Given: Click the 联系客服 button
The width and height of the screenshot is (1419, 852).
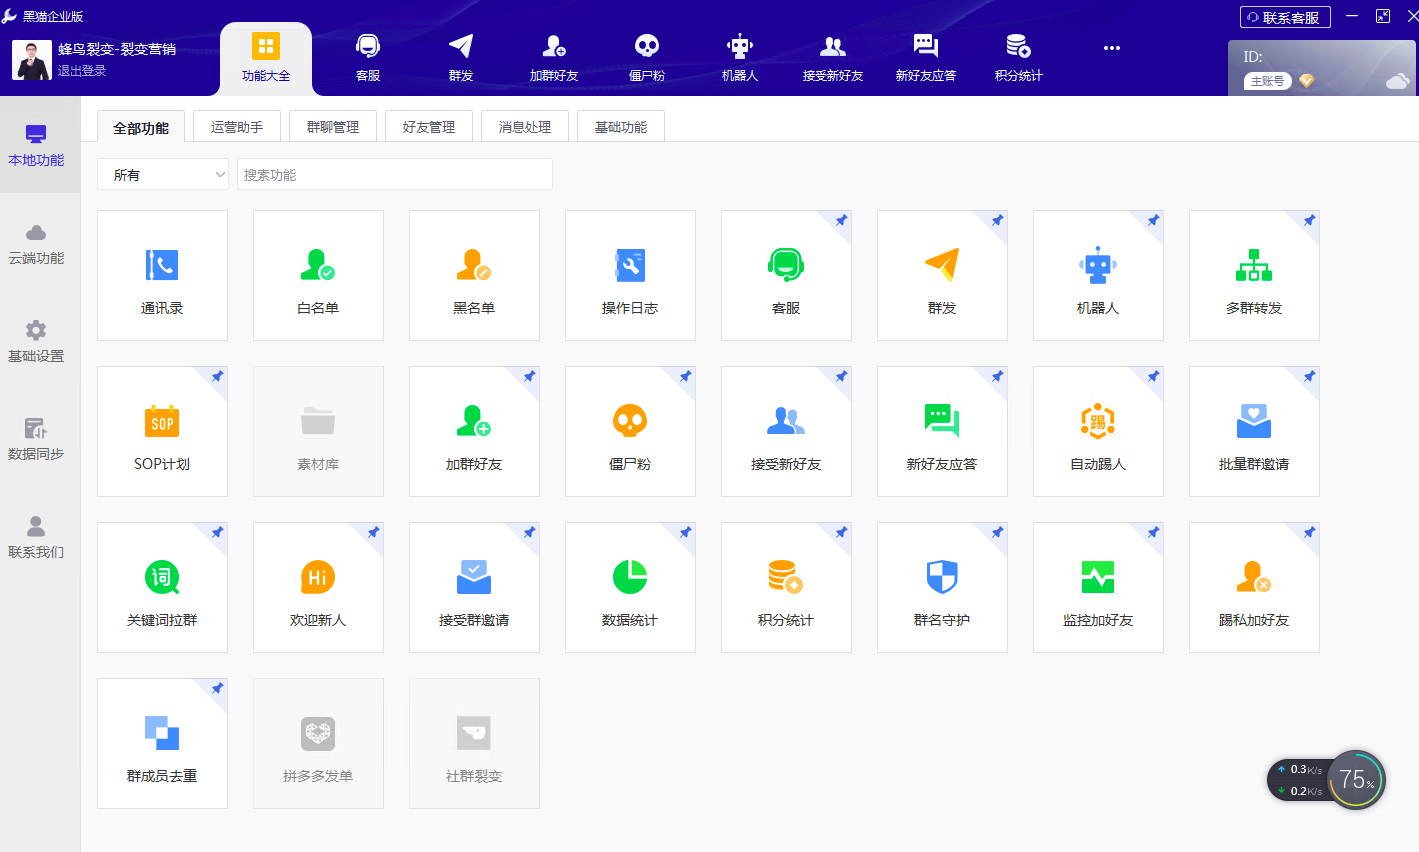Looking at the screenshot, I should [x=1285, y=17].
